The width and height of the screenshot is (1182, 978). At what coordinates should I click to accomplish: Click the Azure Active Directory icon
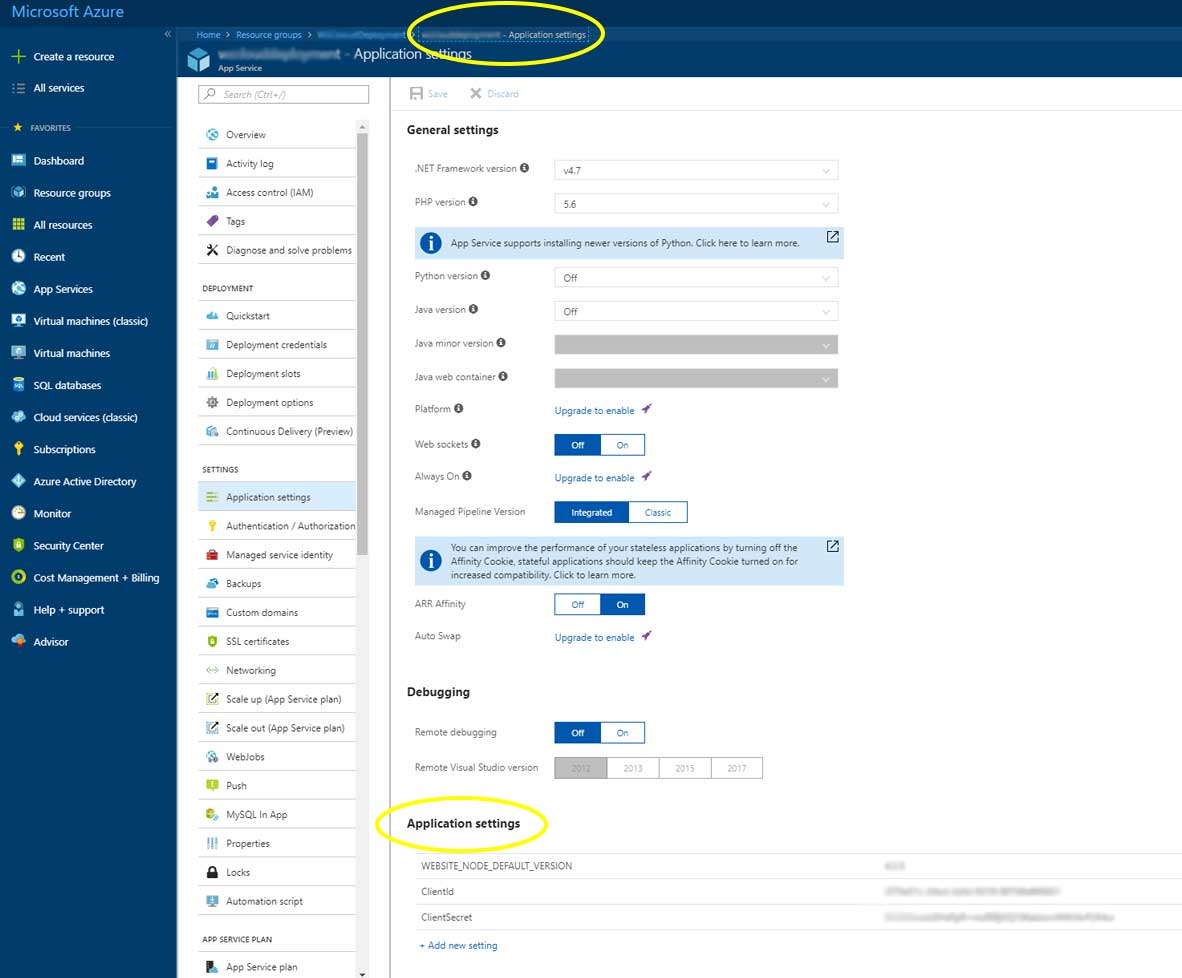click(x=18, y=481)
